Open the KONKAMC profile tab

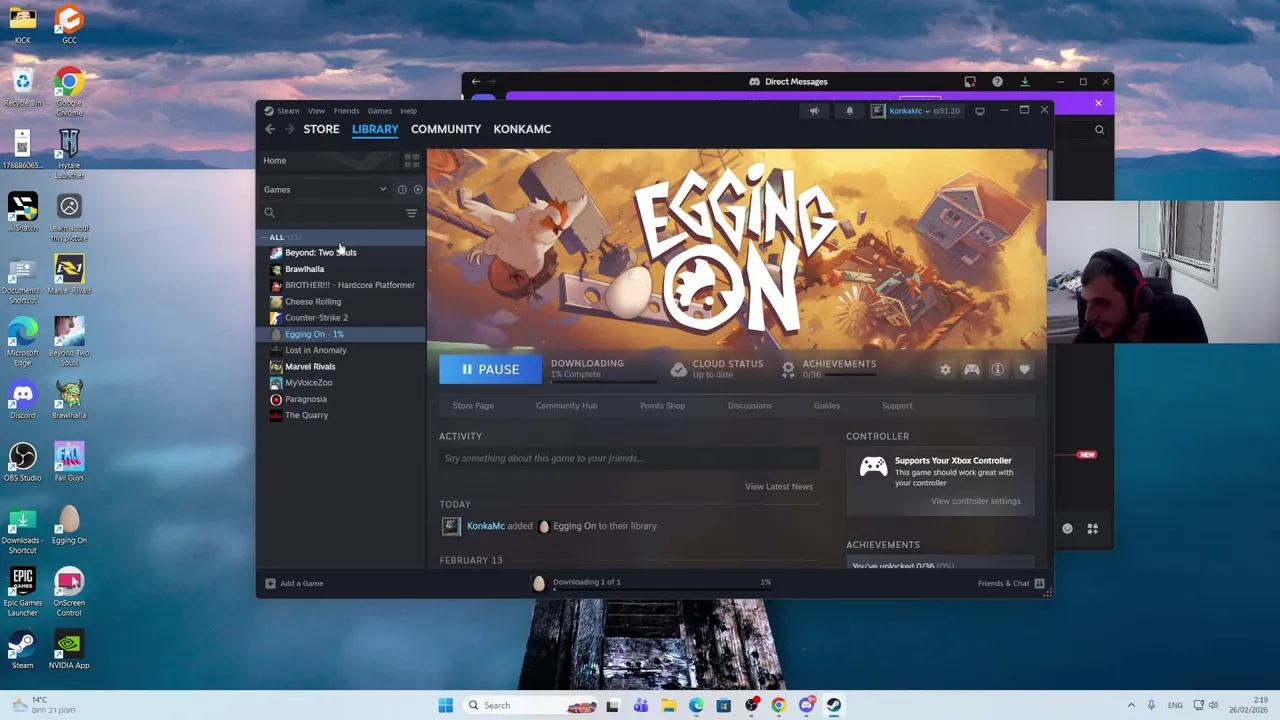point(522,129)
